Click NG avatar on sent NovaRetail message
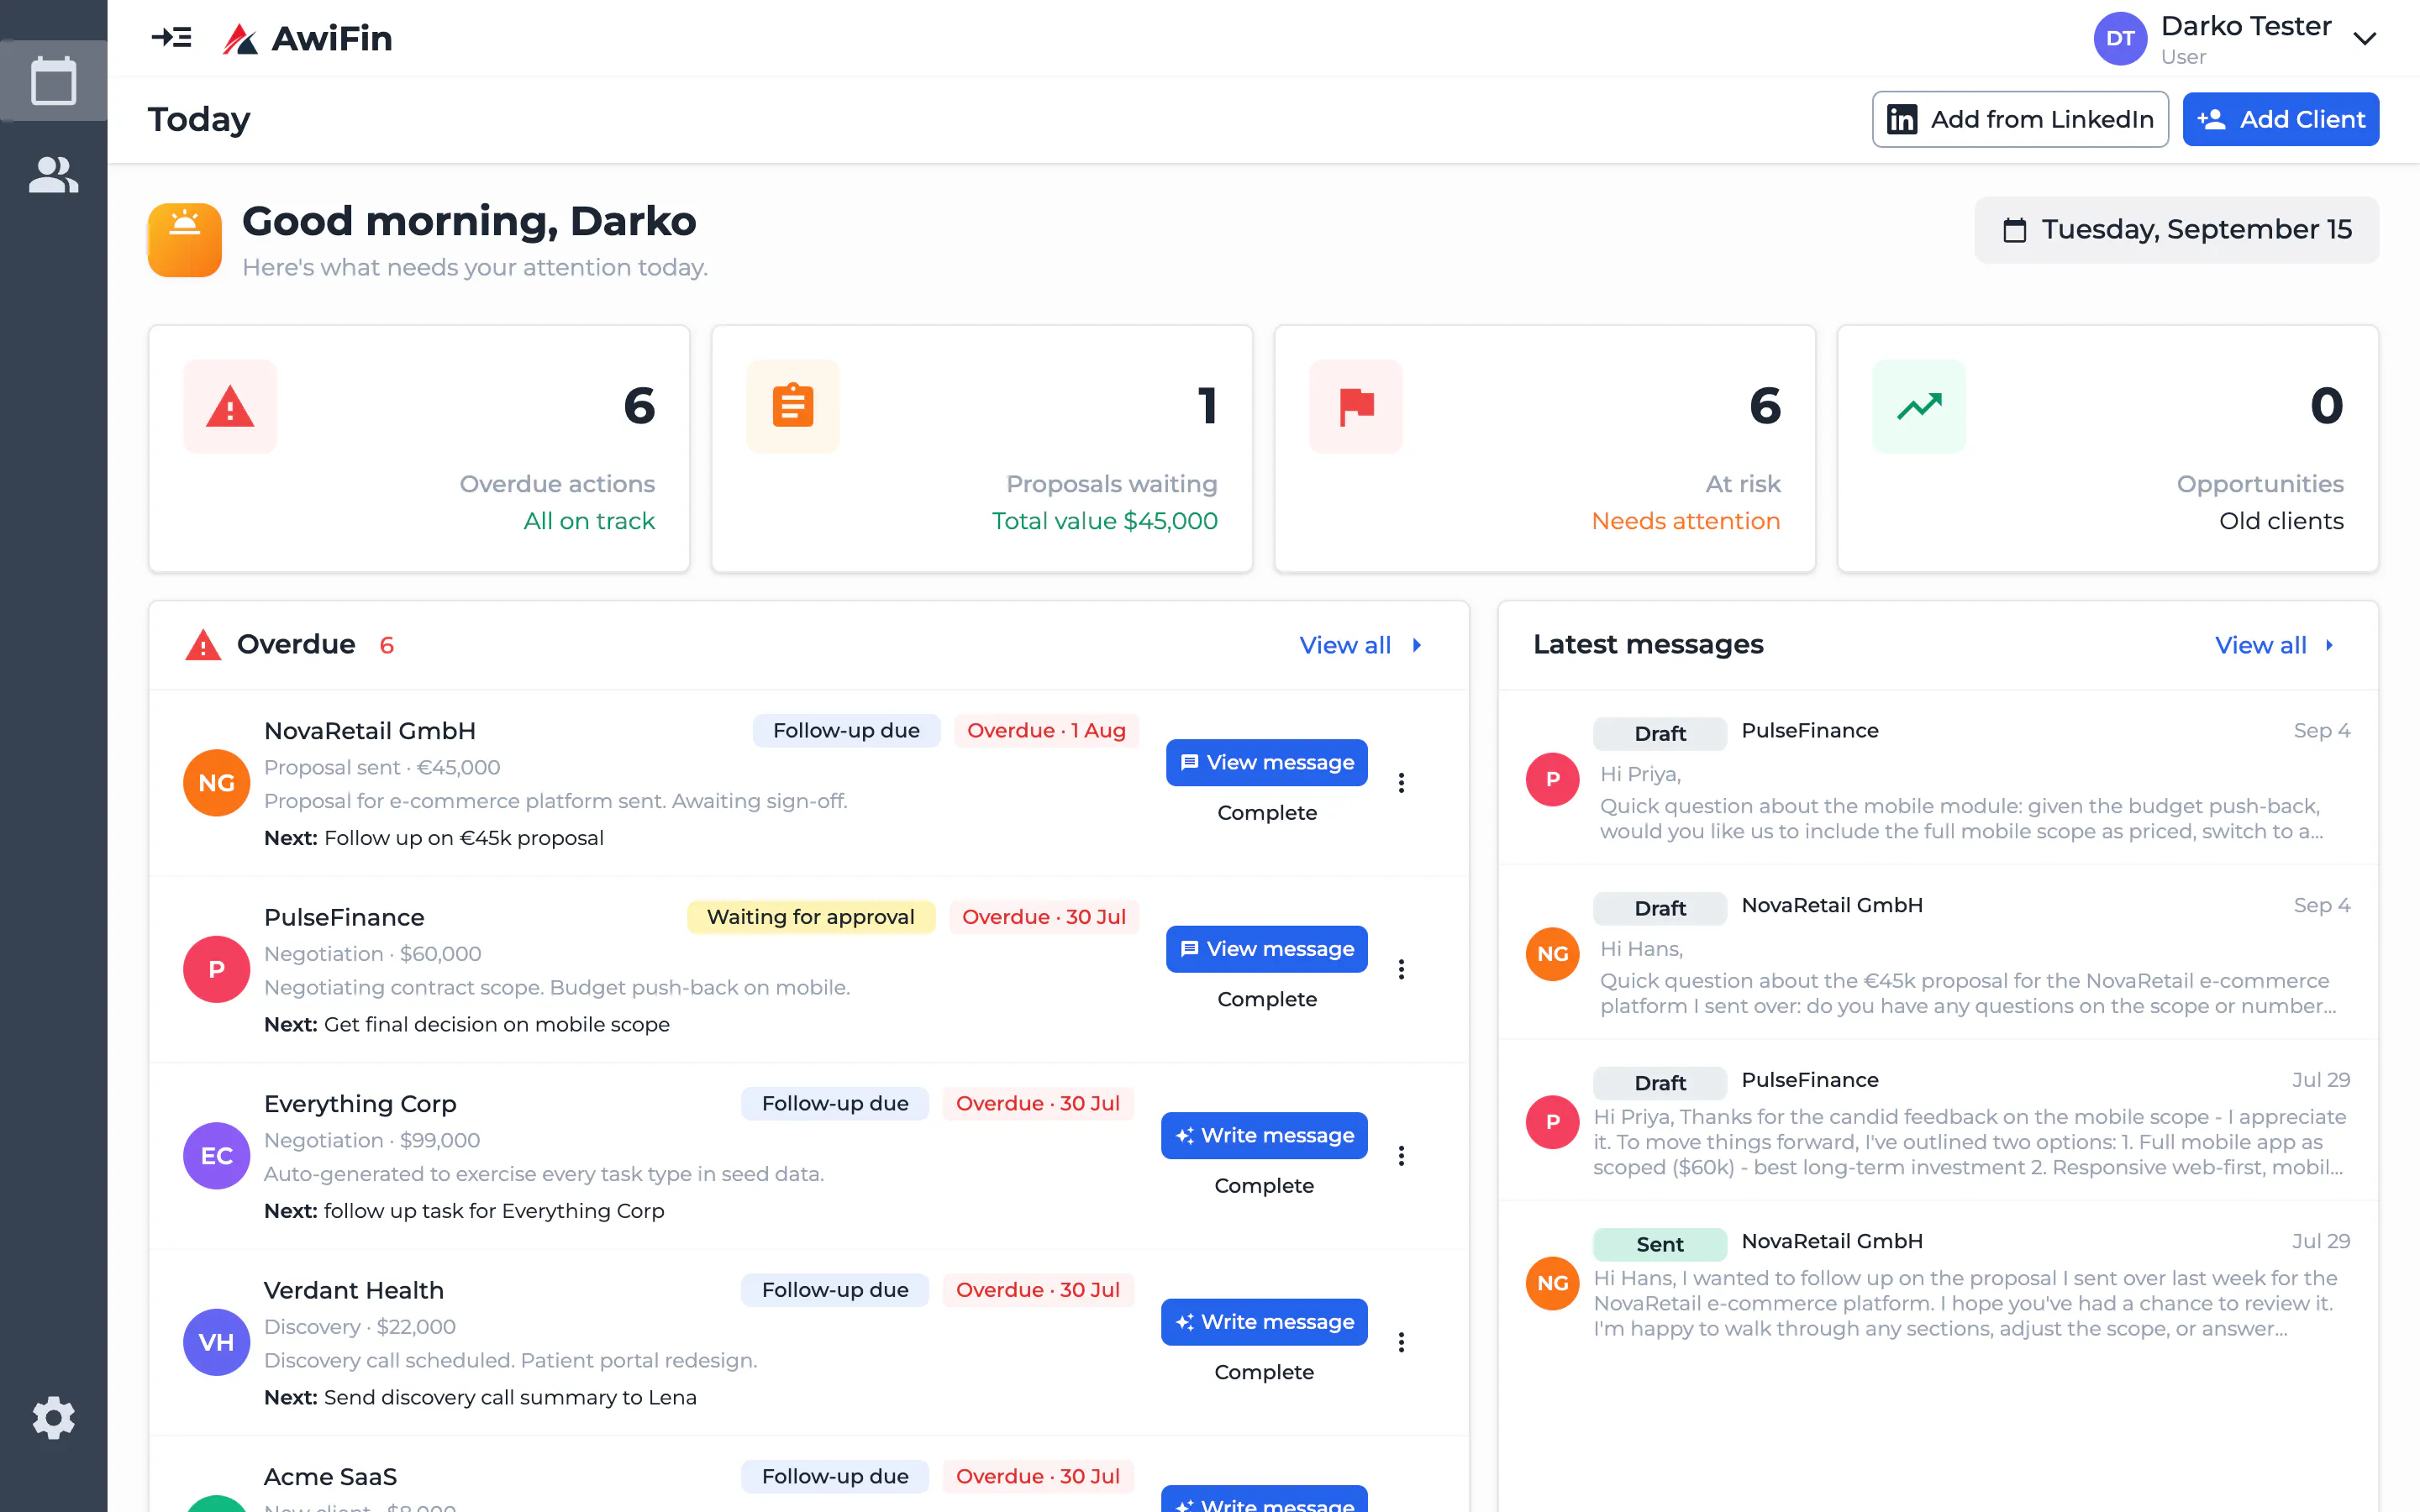Screen dimensions: 2420x1512 [1552, 1283]
